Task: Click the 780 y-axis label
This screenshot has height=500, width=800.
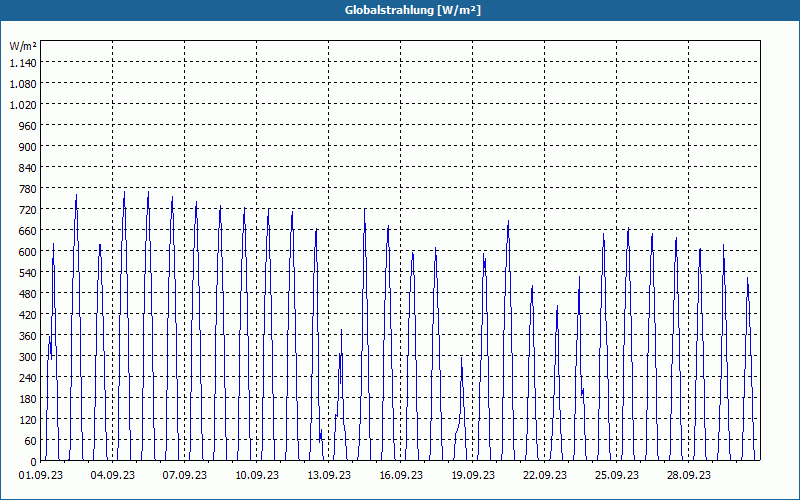Action: (x=28, y=189)
